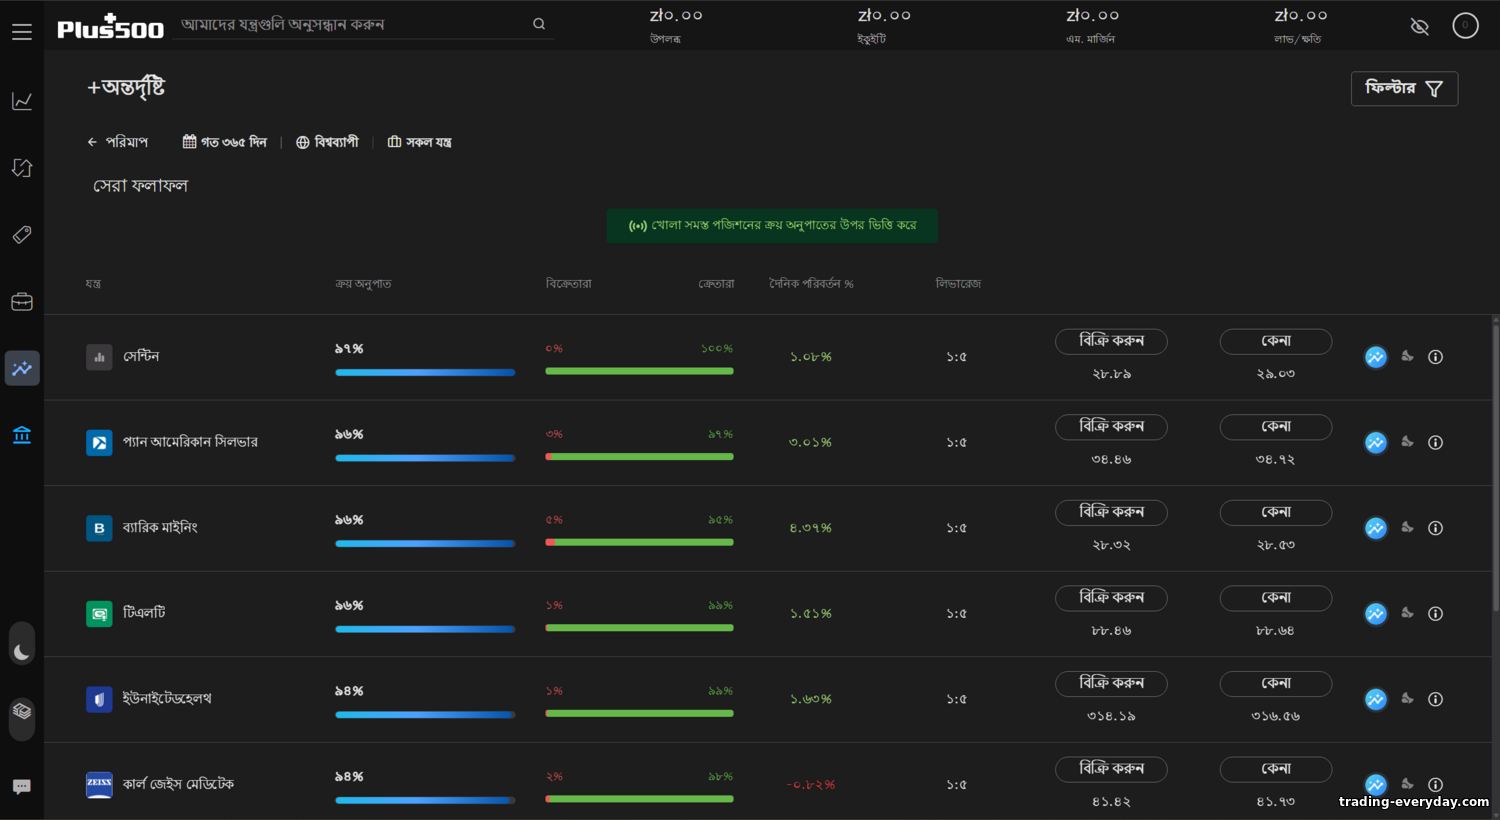Expand the বিশ্বব্যাপী region selector
This screenshot has height=820, width=1500.
tap(327, 142)
